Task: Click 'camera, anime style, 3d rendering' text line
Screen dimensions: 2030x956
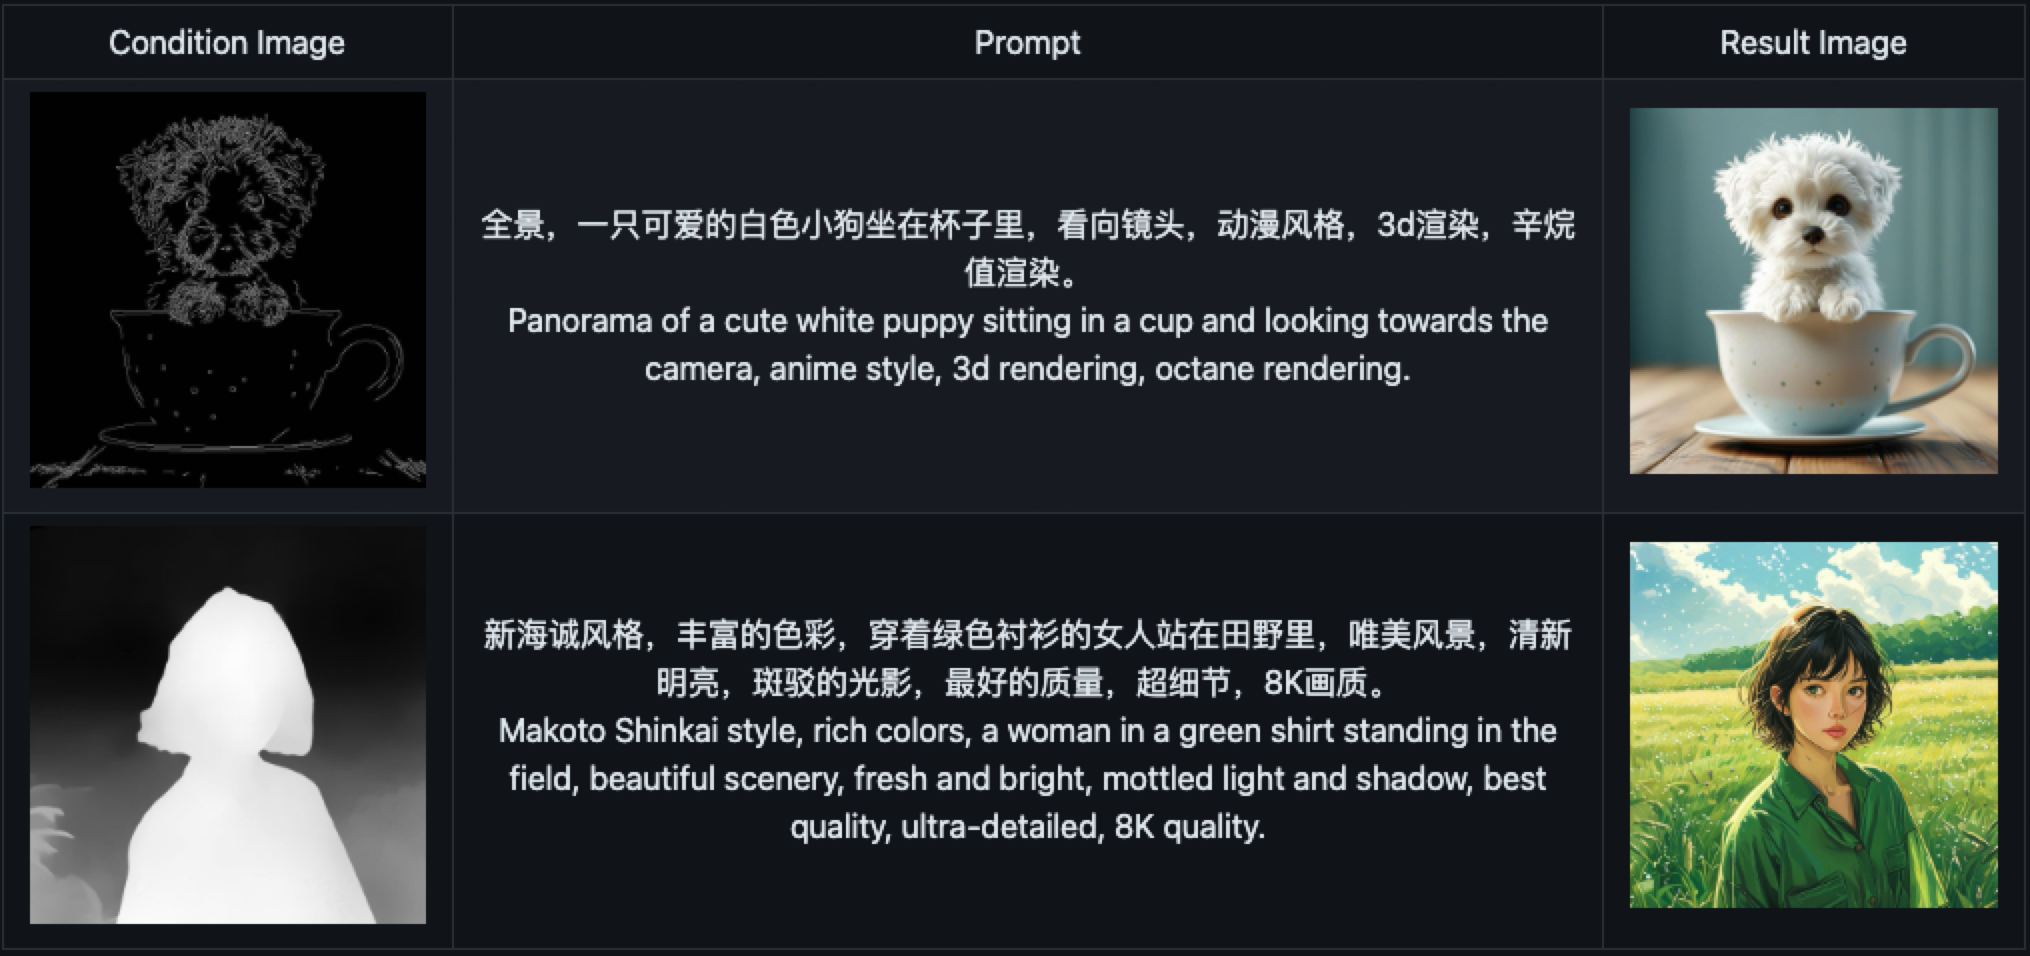Action: [1027, 369]
